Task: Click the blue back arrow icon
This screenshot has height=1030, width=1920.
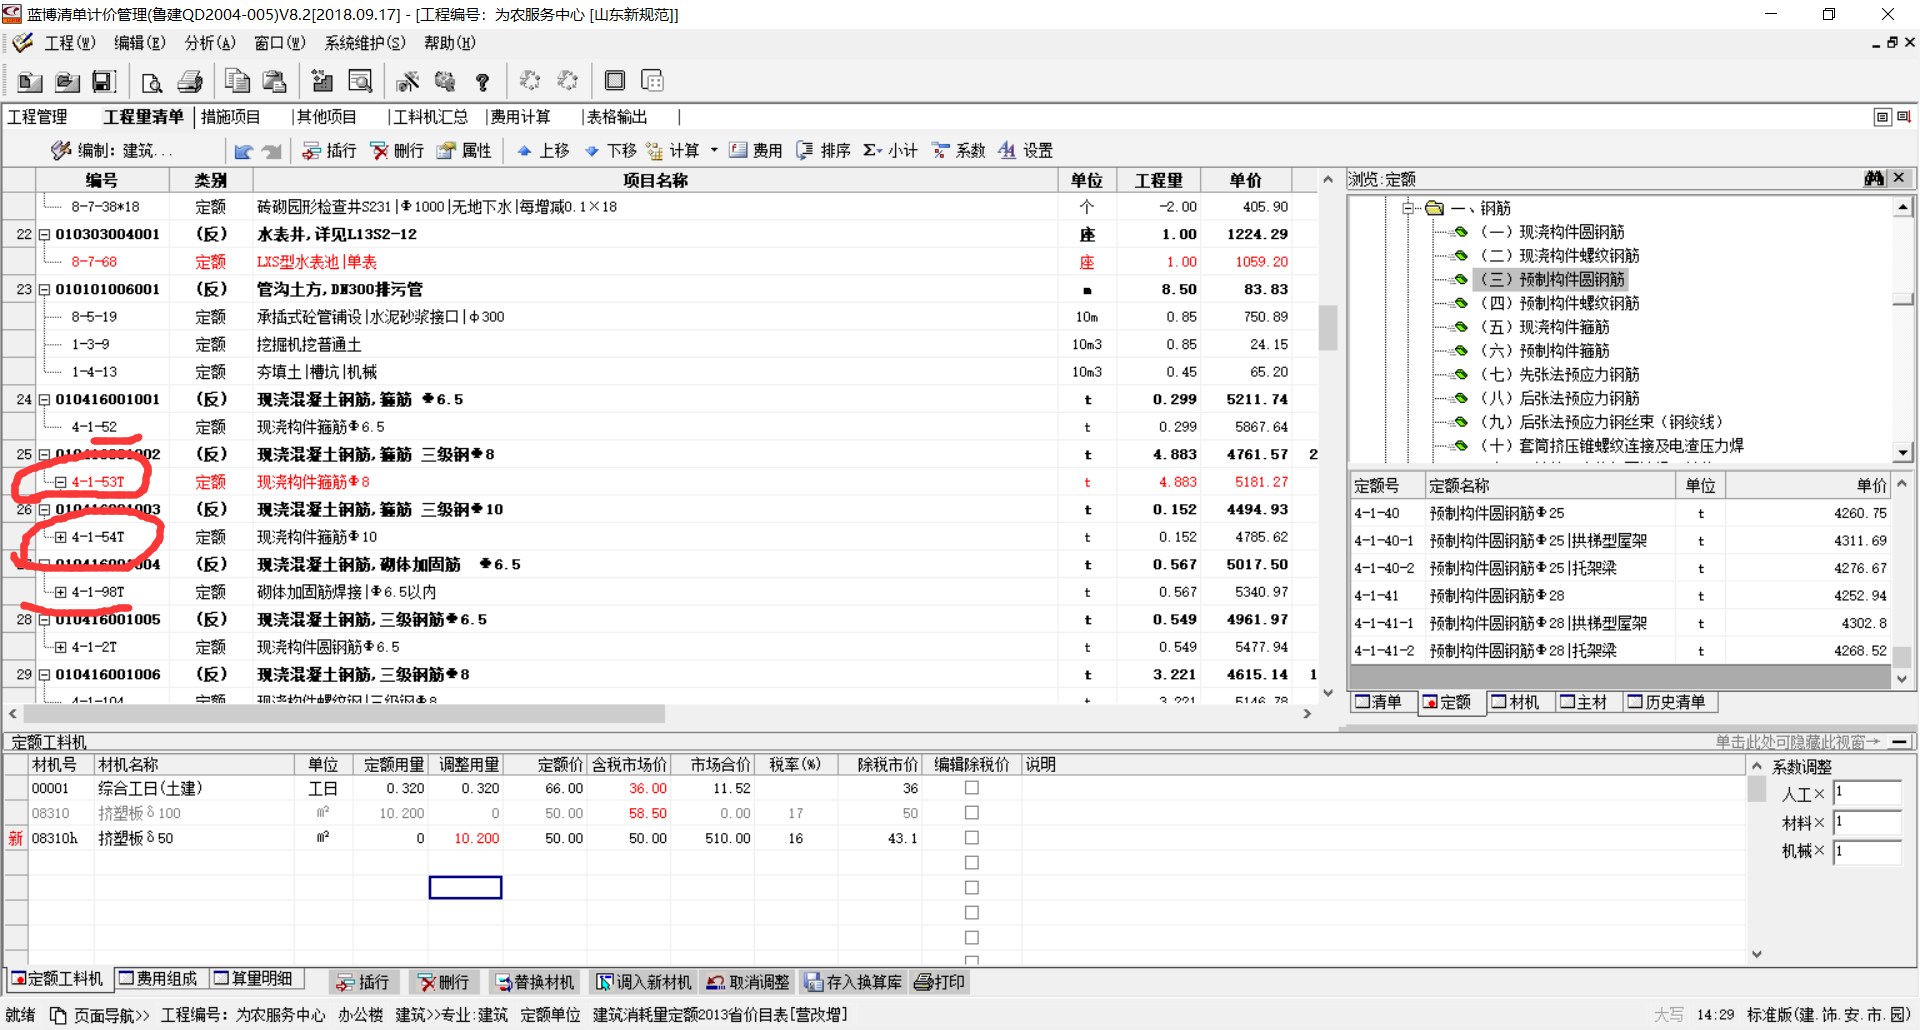Action: pos(243,151)
